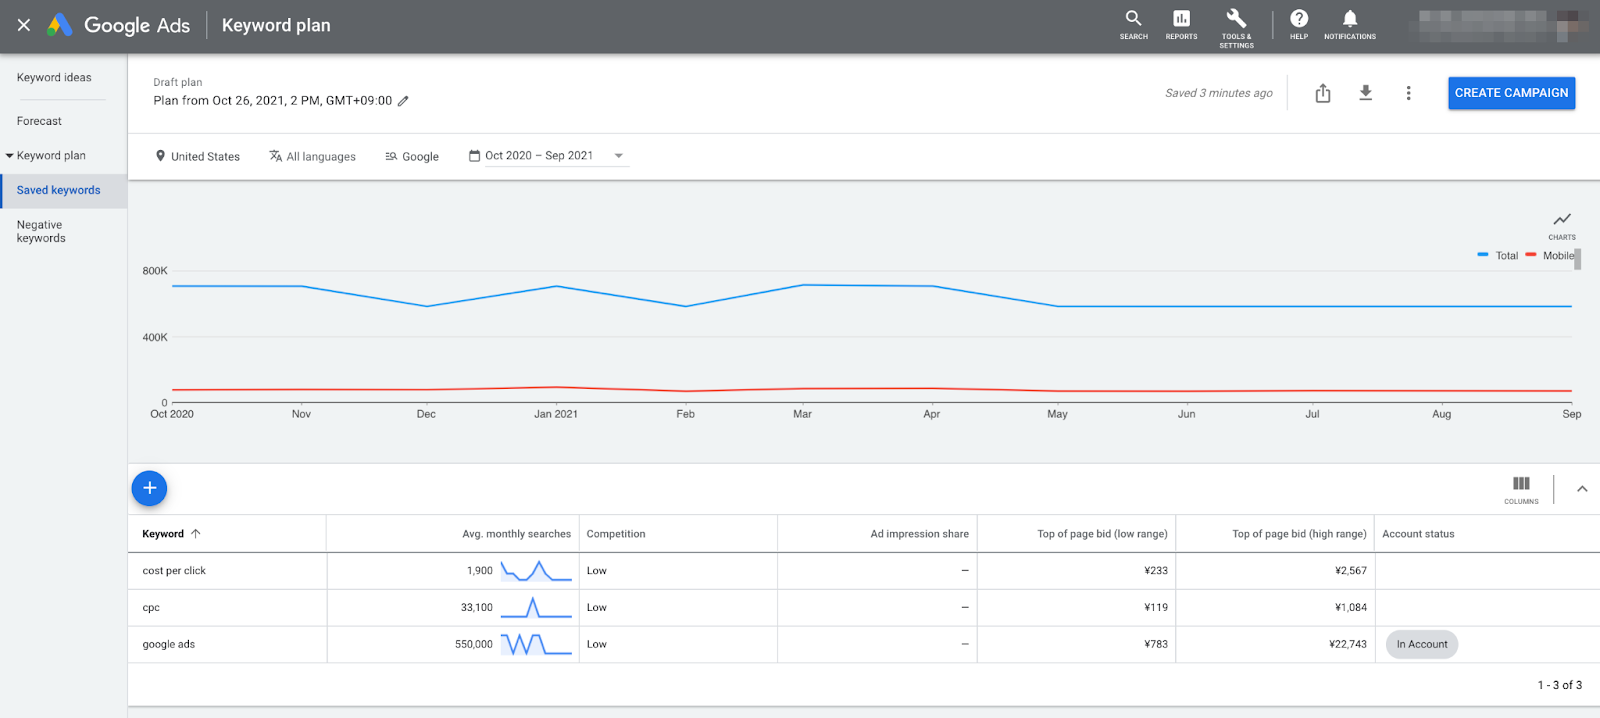Image resolution: width=1600 pixels, height=718 pixels.
Task: Click the ¥233 low range bid
Action: point(1156,571)
